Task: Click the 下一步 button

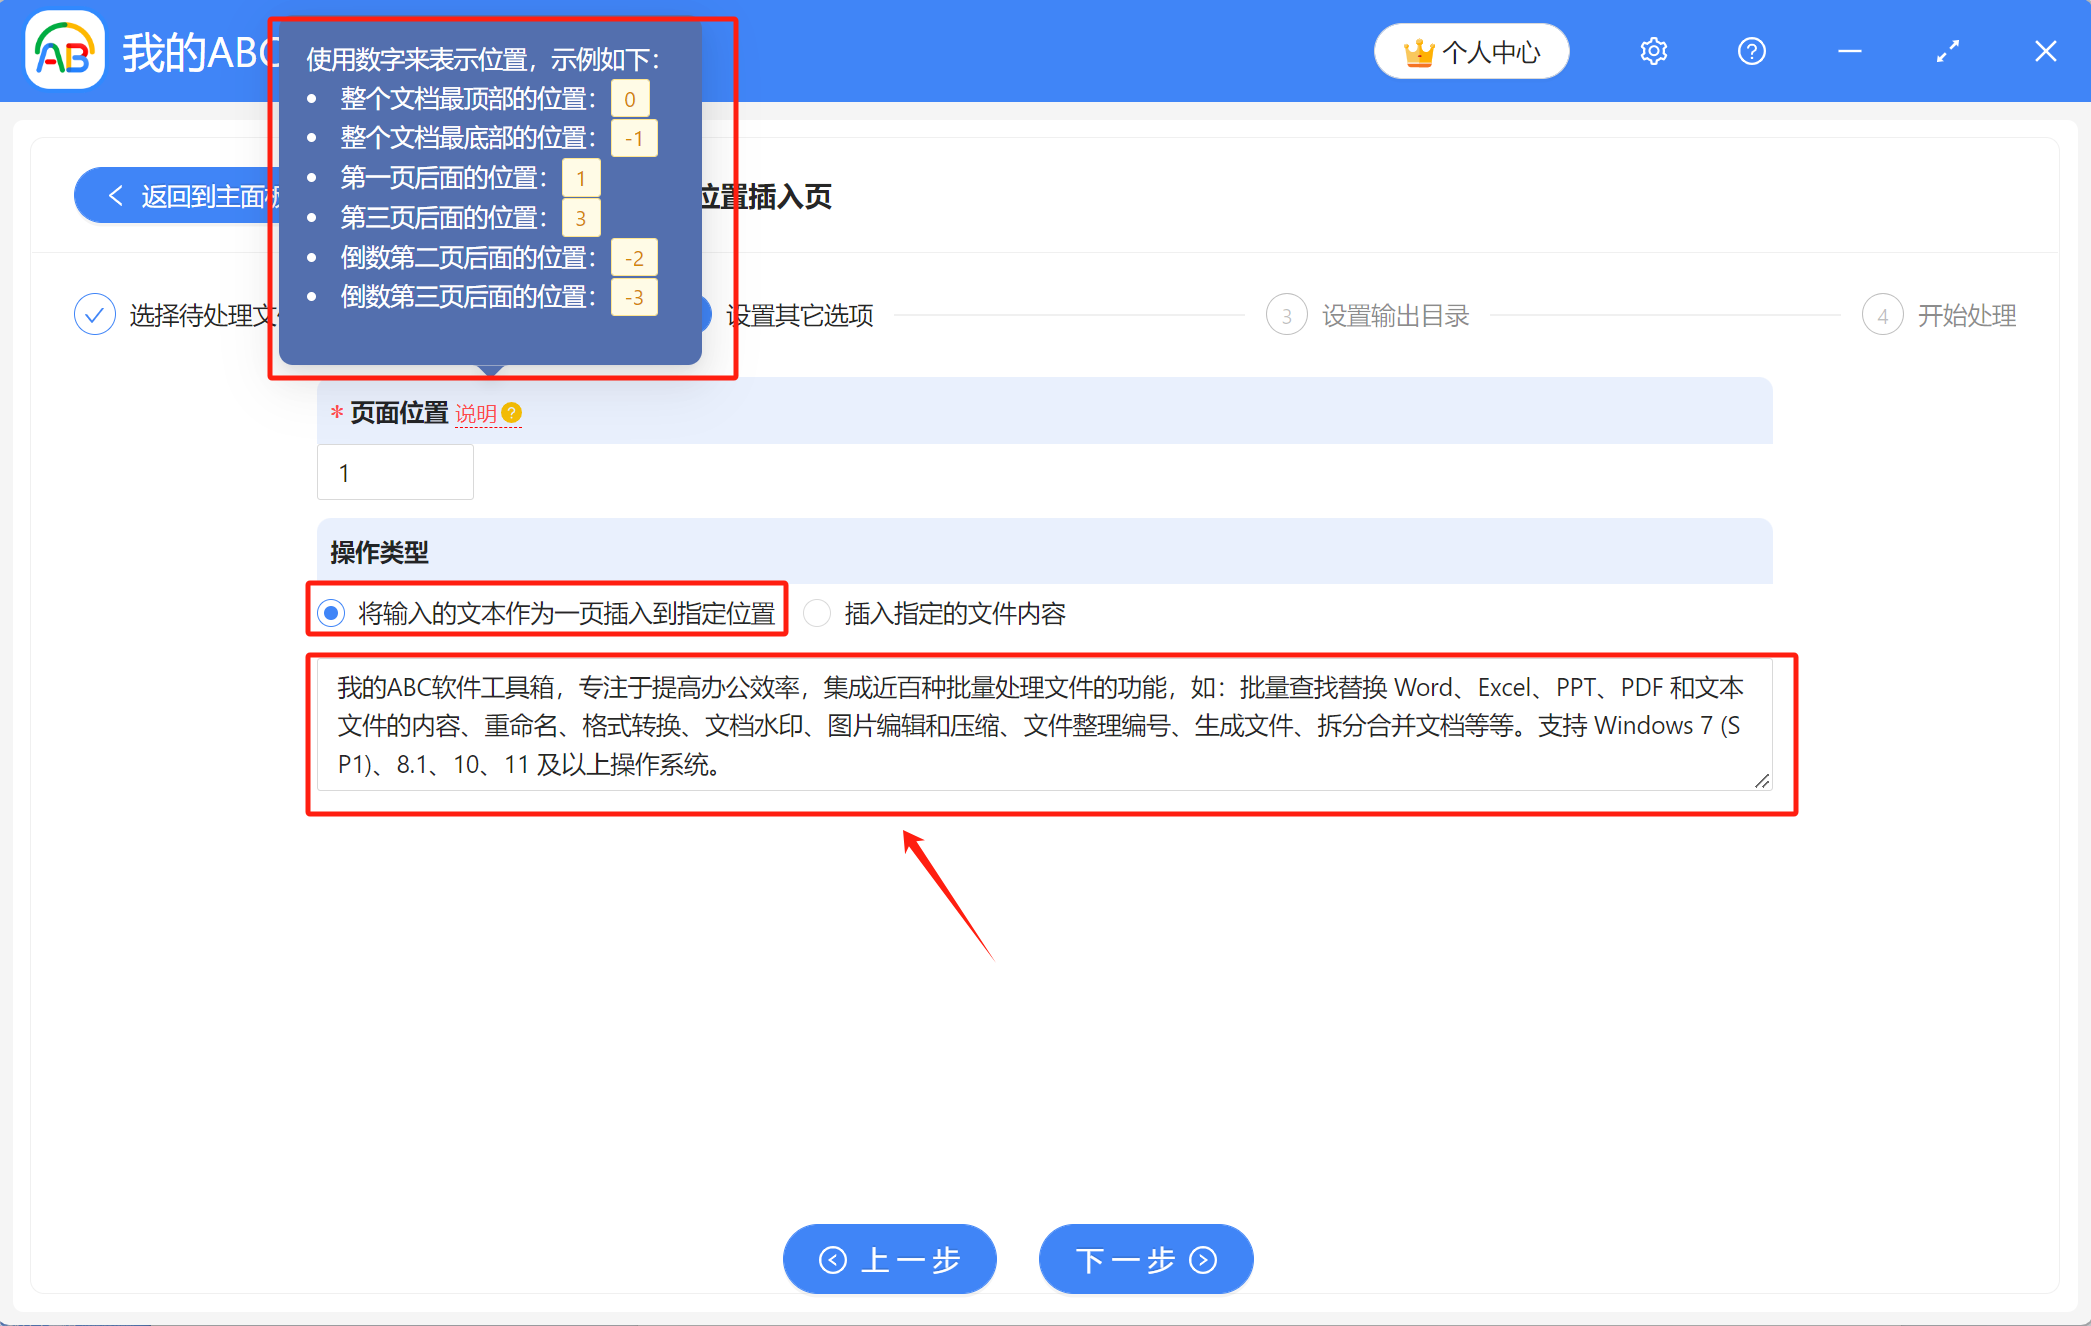Action: coord(1145,1259)
